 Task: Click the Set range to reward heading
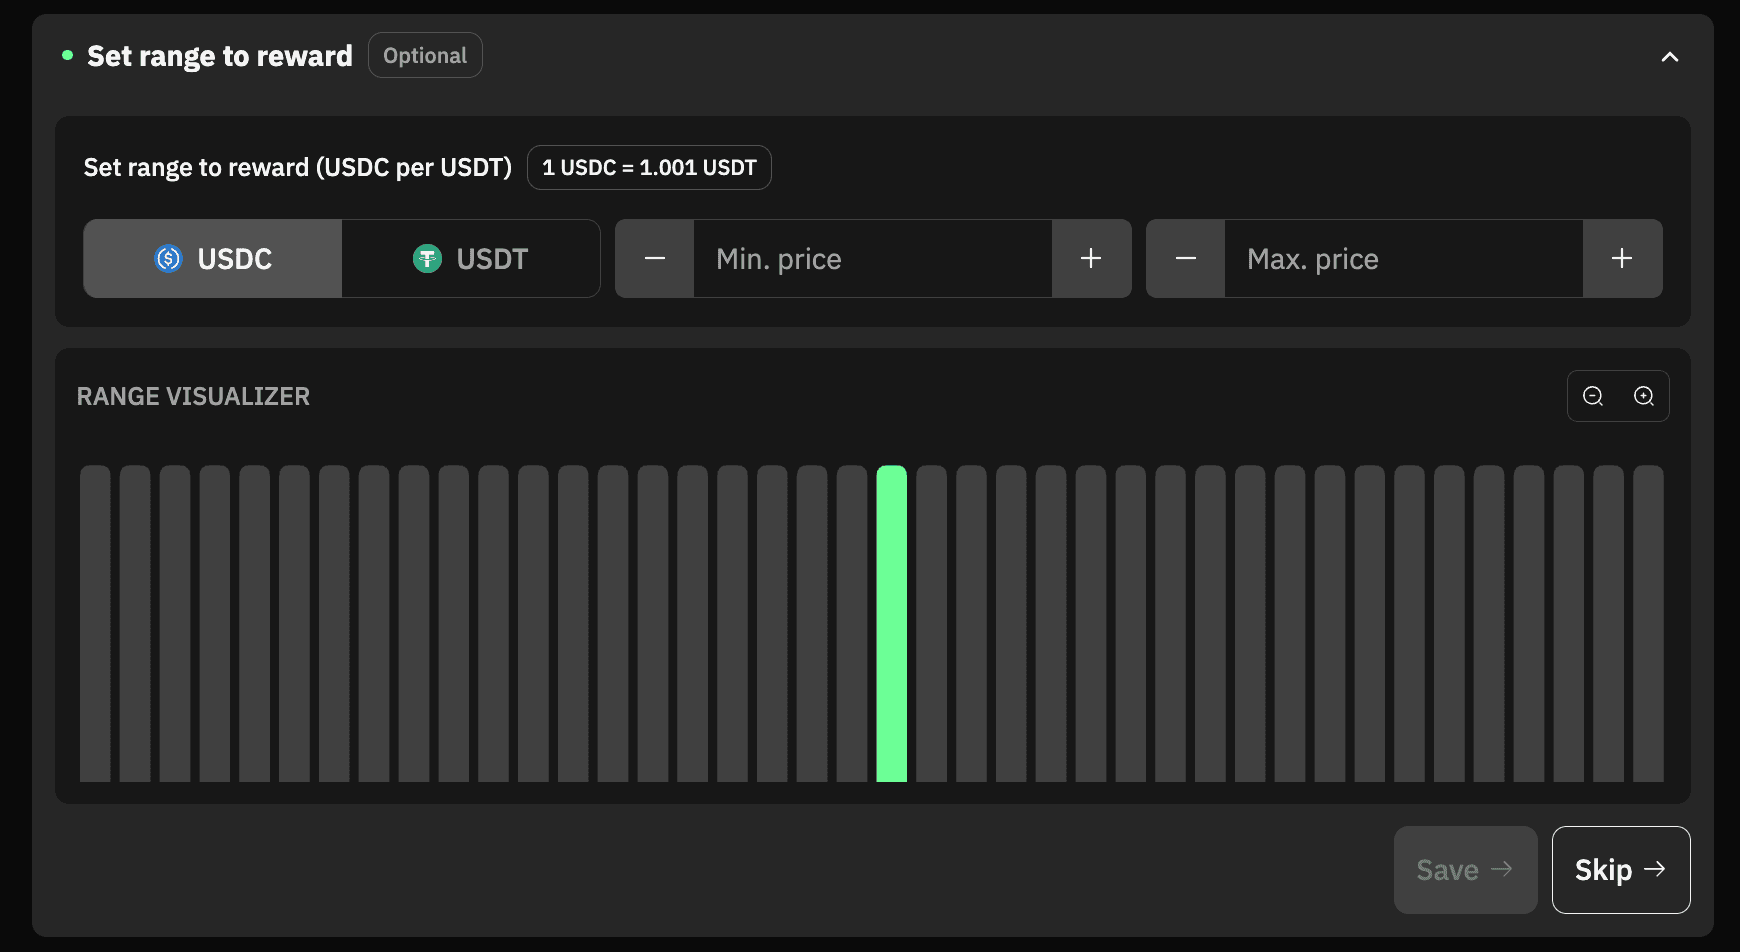coord(220,56)
